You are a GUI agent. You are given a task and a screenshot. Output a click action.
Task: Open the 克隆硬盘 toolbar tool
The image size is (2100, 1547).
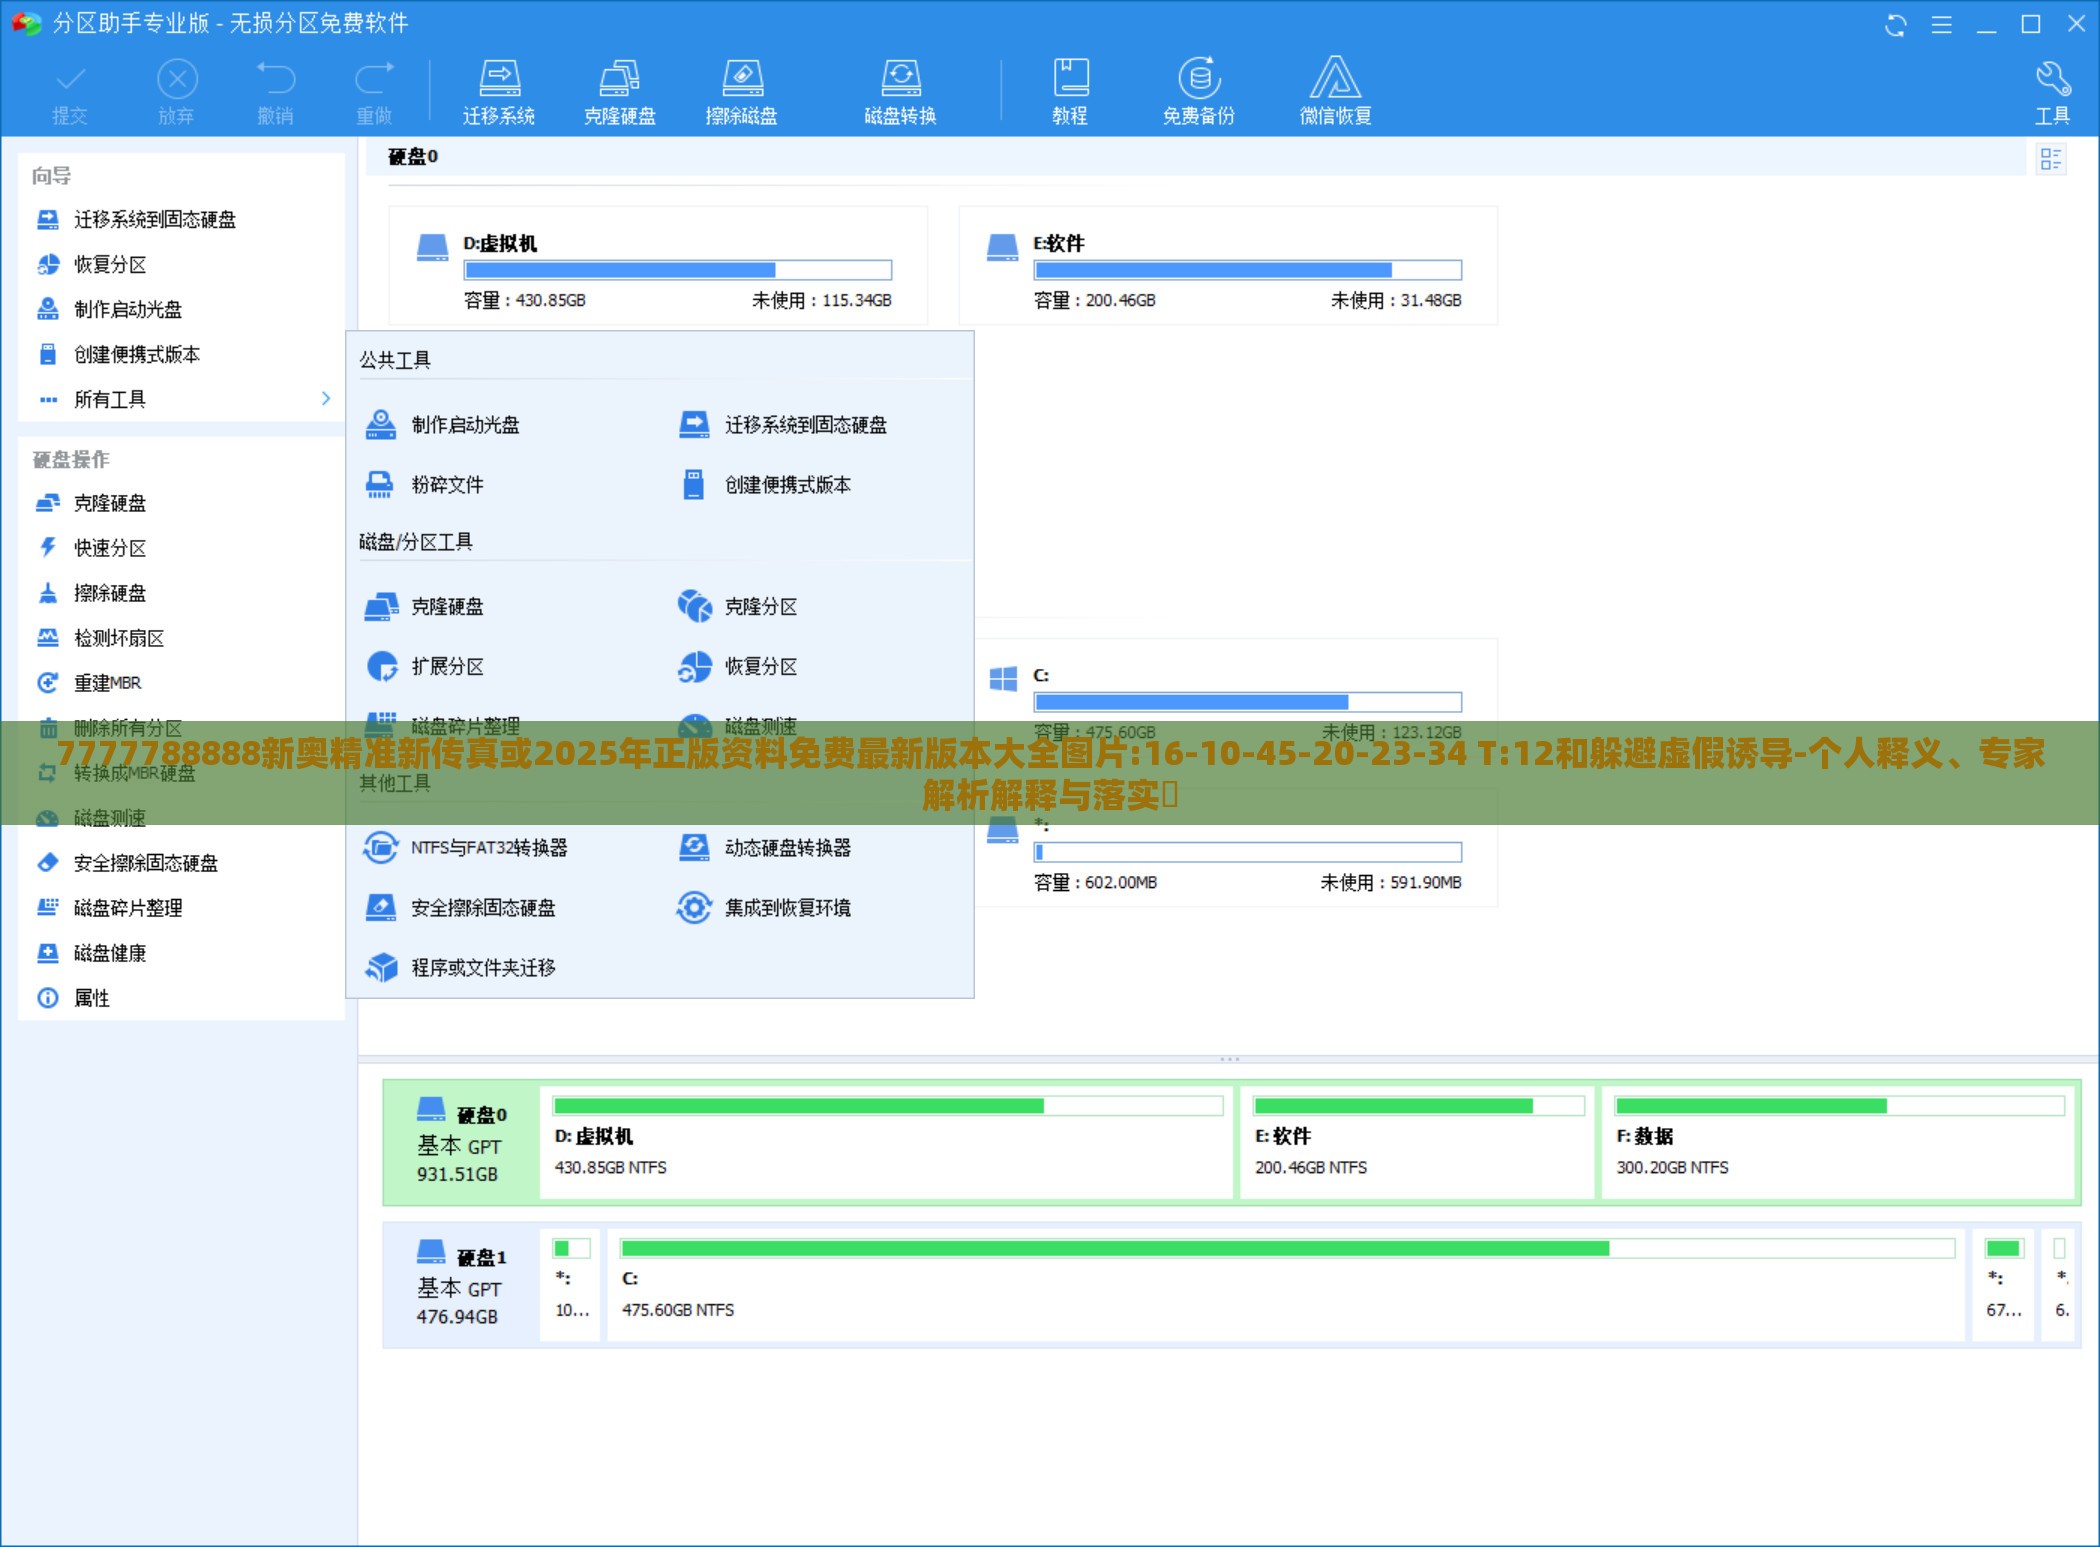point(619,92)
